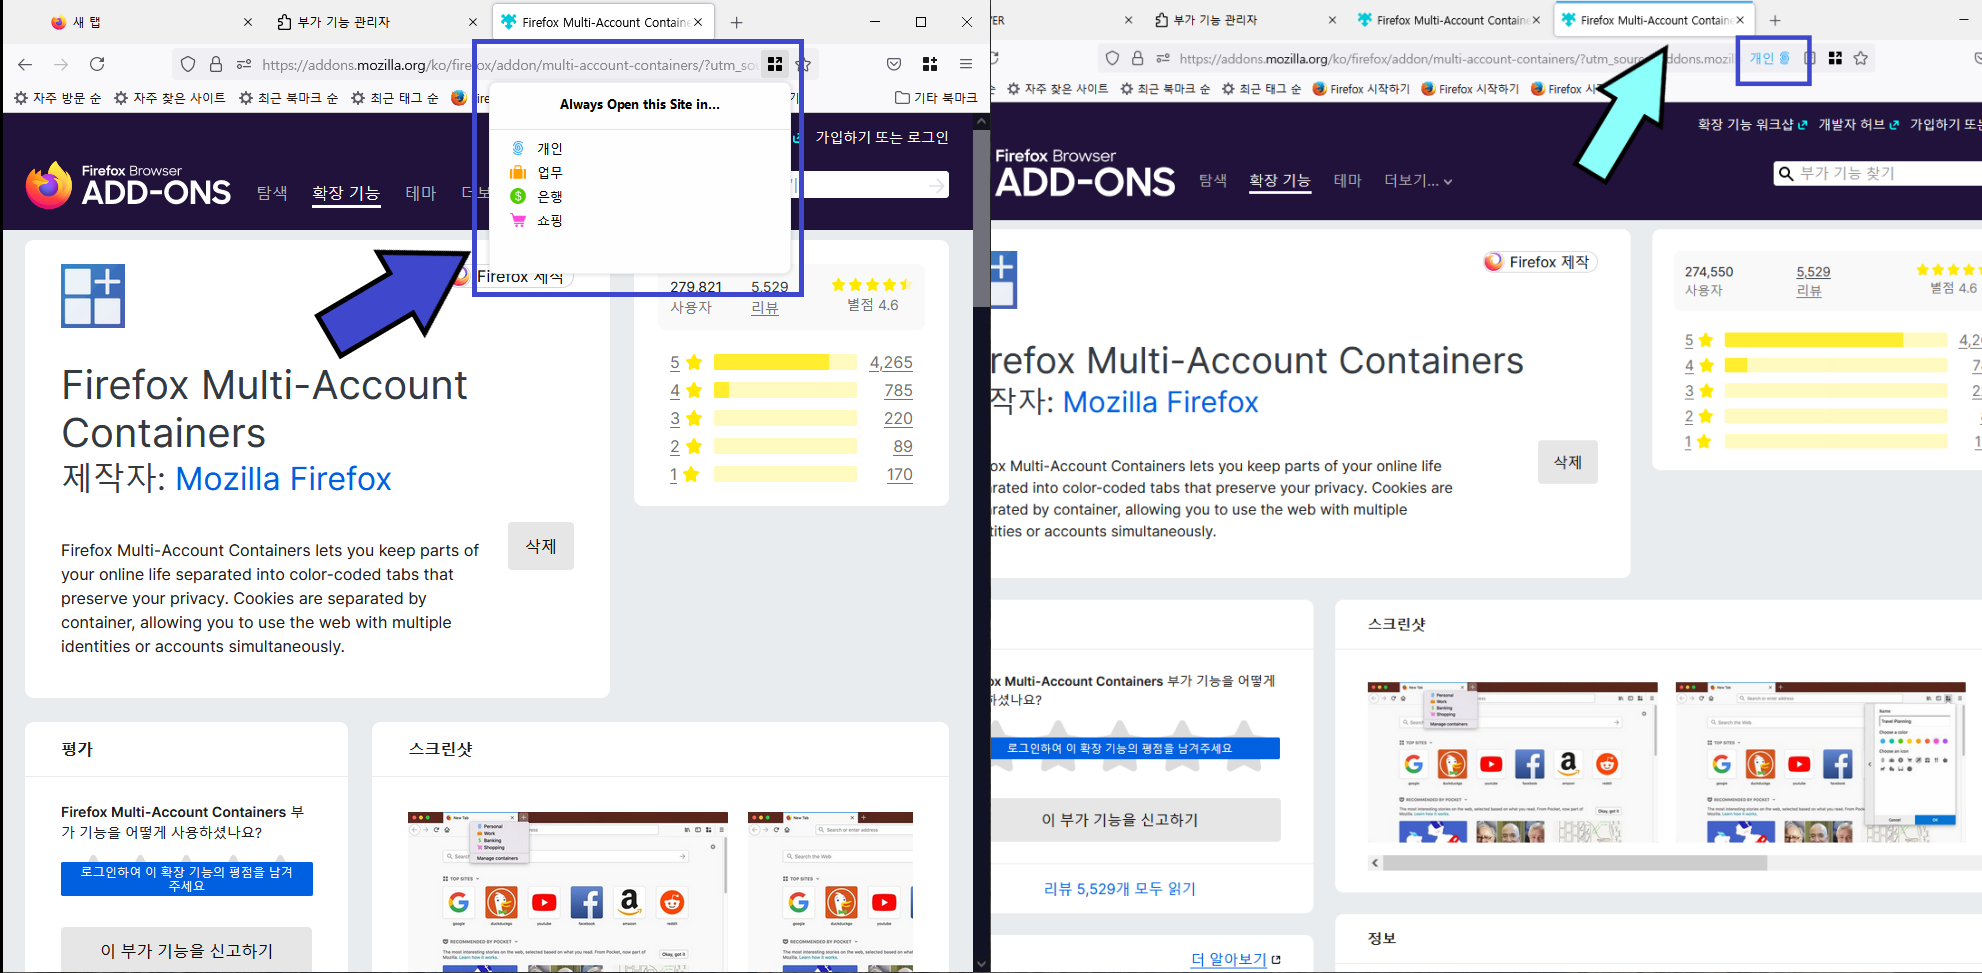Viewport: 1982px width, 973px height.
Task: Select the 업무 container in popup
Action: tap(640, 172)
